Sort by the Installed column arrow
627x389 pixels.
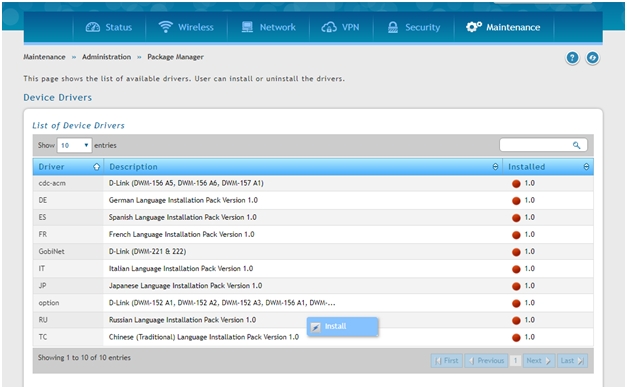point(586,167)
